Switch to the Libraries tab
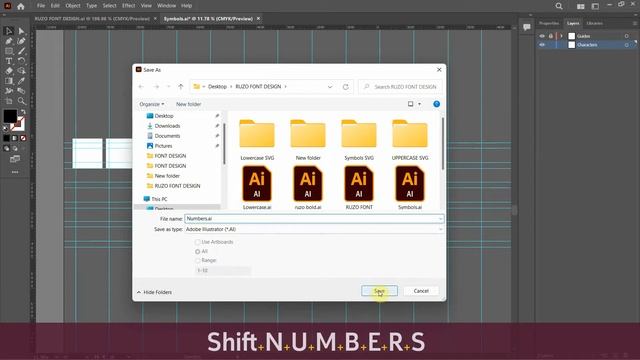Screen dimensions: 640x360 point(594,23)
